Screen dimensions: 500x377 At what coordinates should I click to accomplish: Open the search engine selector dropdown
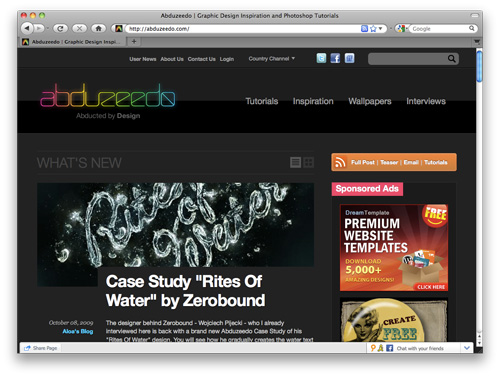pyautogui.click(x=402, y=29)
